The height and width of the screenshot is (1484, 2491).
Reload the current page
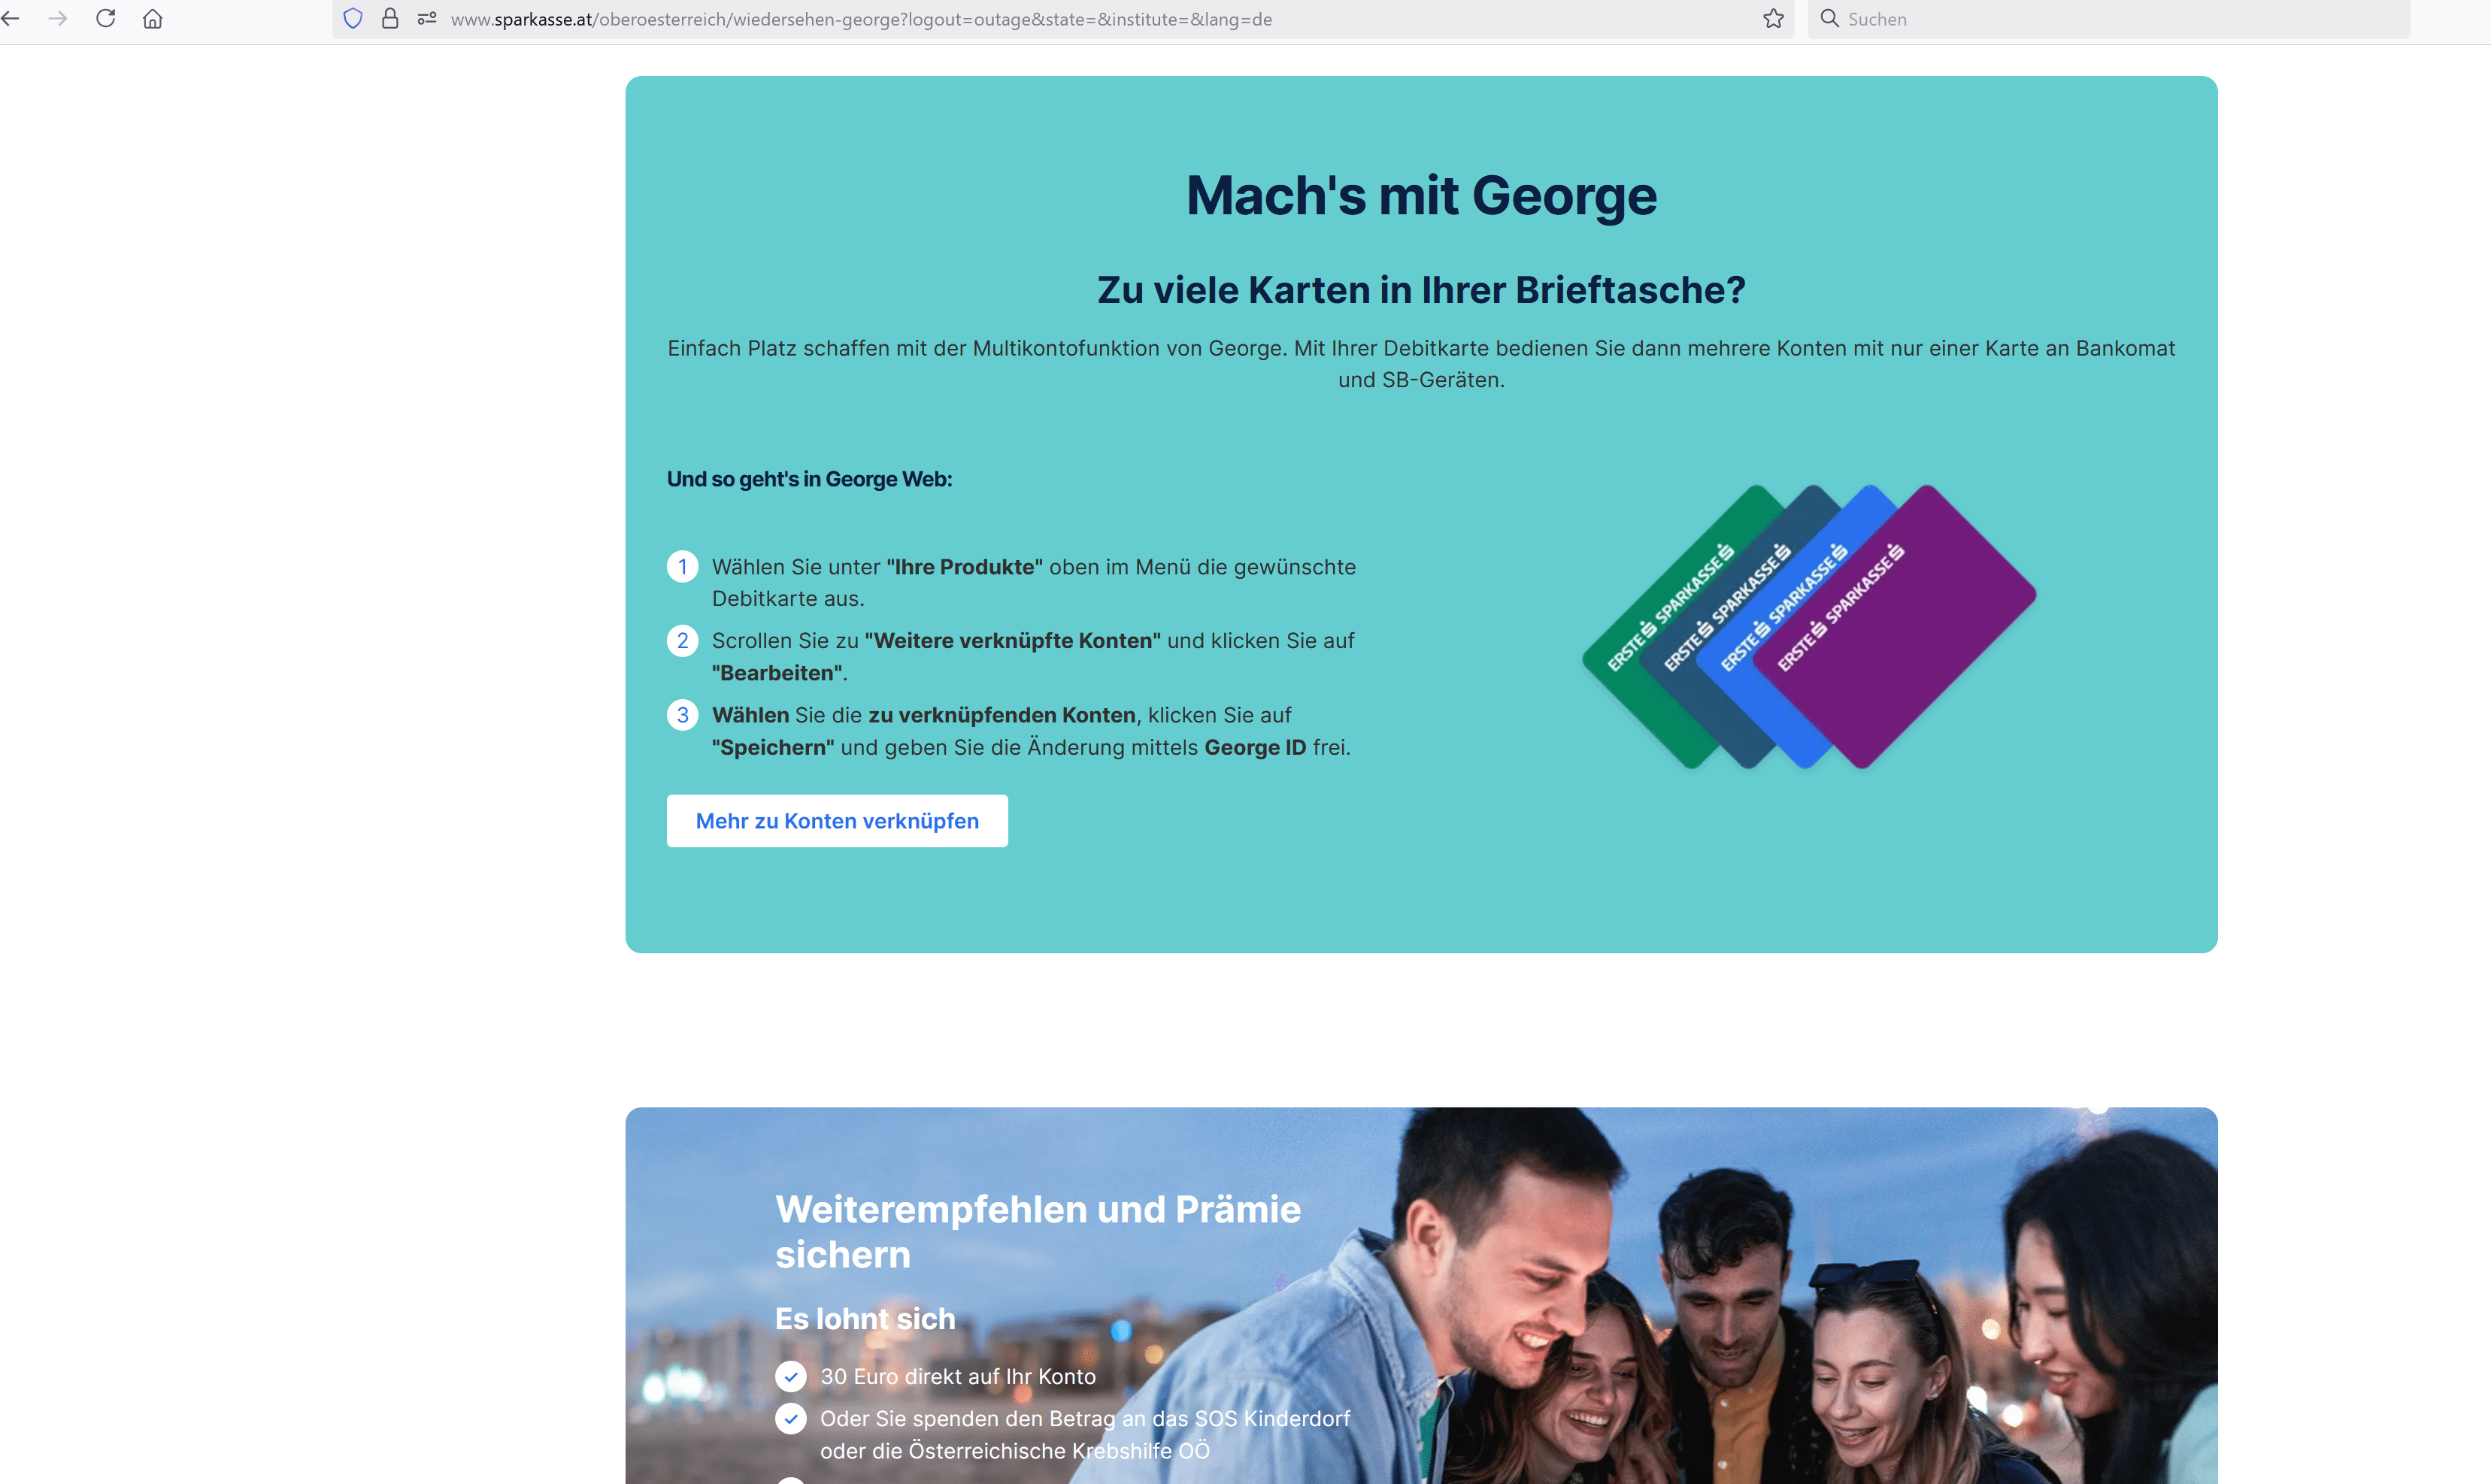[x=105, y=19]
